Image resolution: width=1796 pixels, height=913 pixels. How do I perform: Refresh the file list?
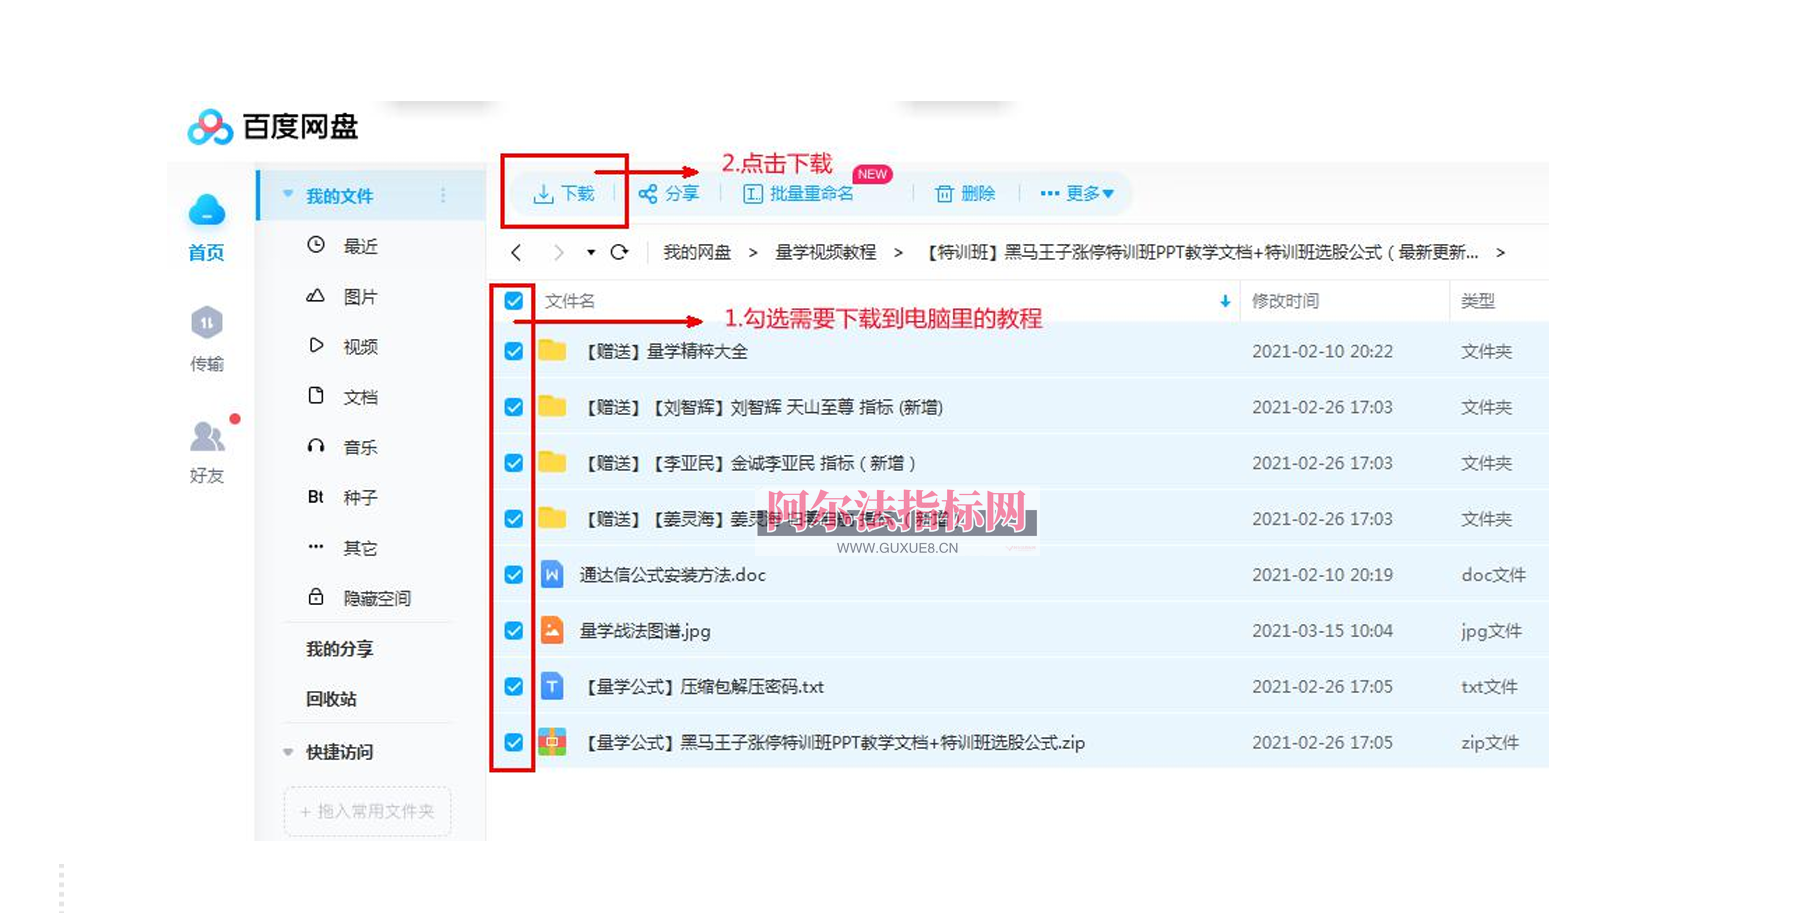[620, 252]
